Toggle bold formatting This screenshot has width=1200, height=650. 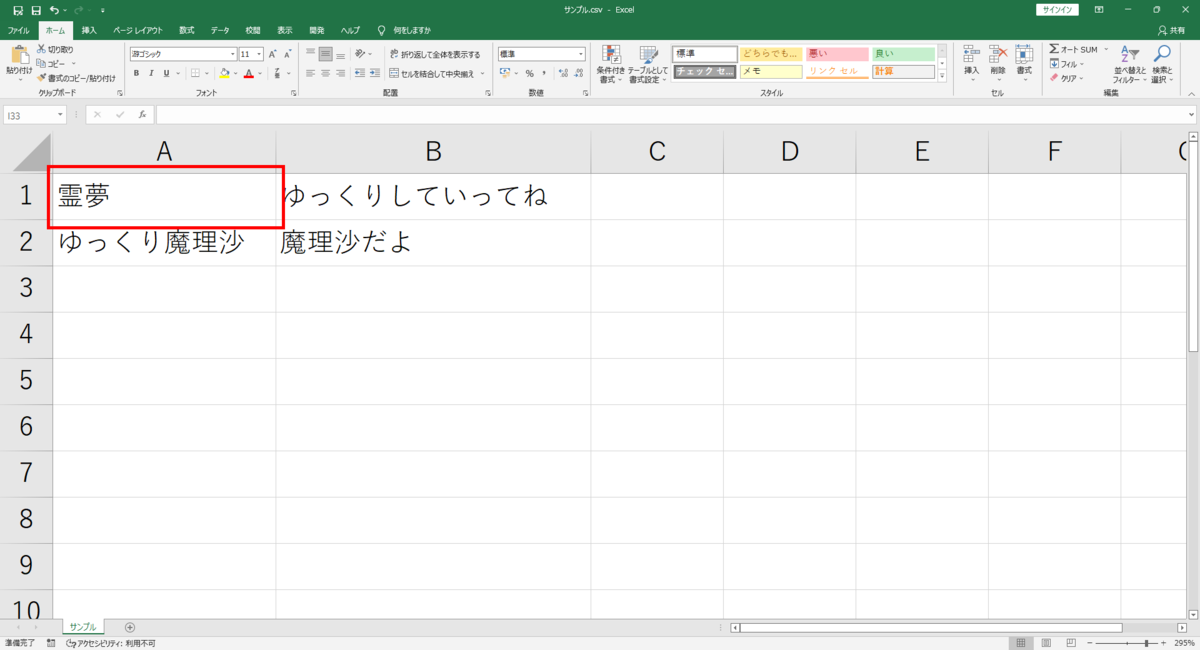(136, 73)
